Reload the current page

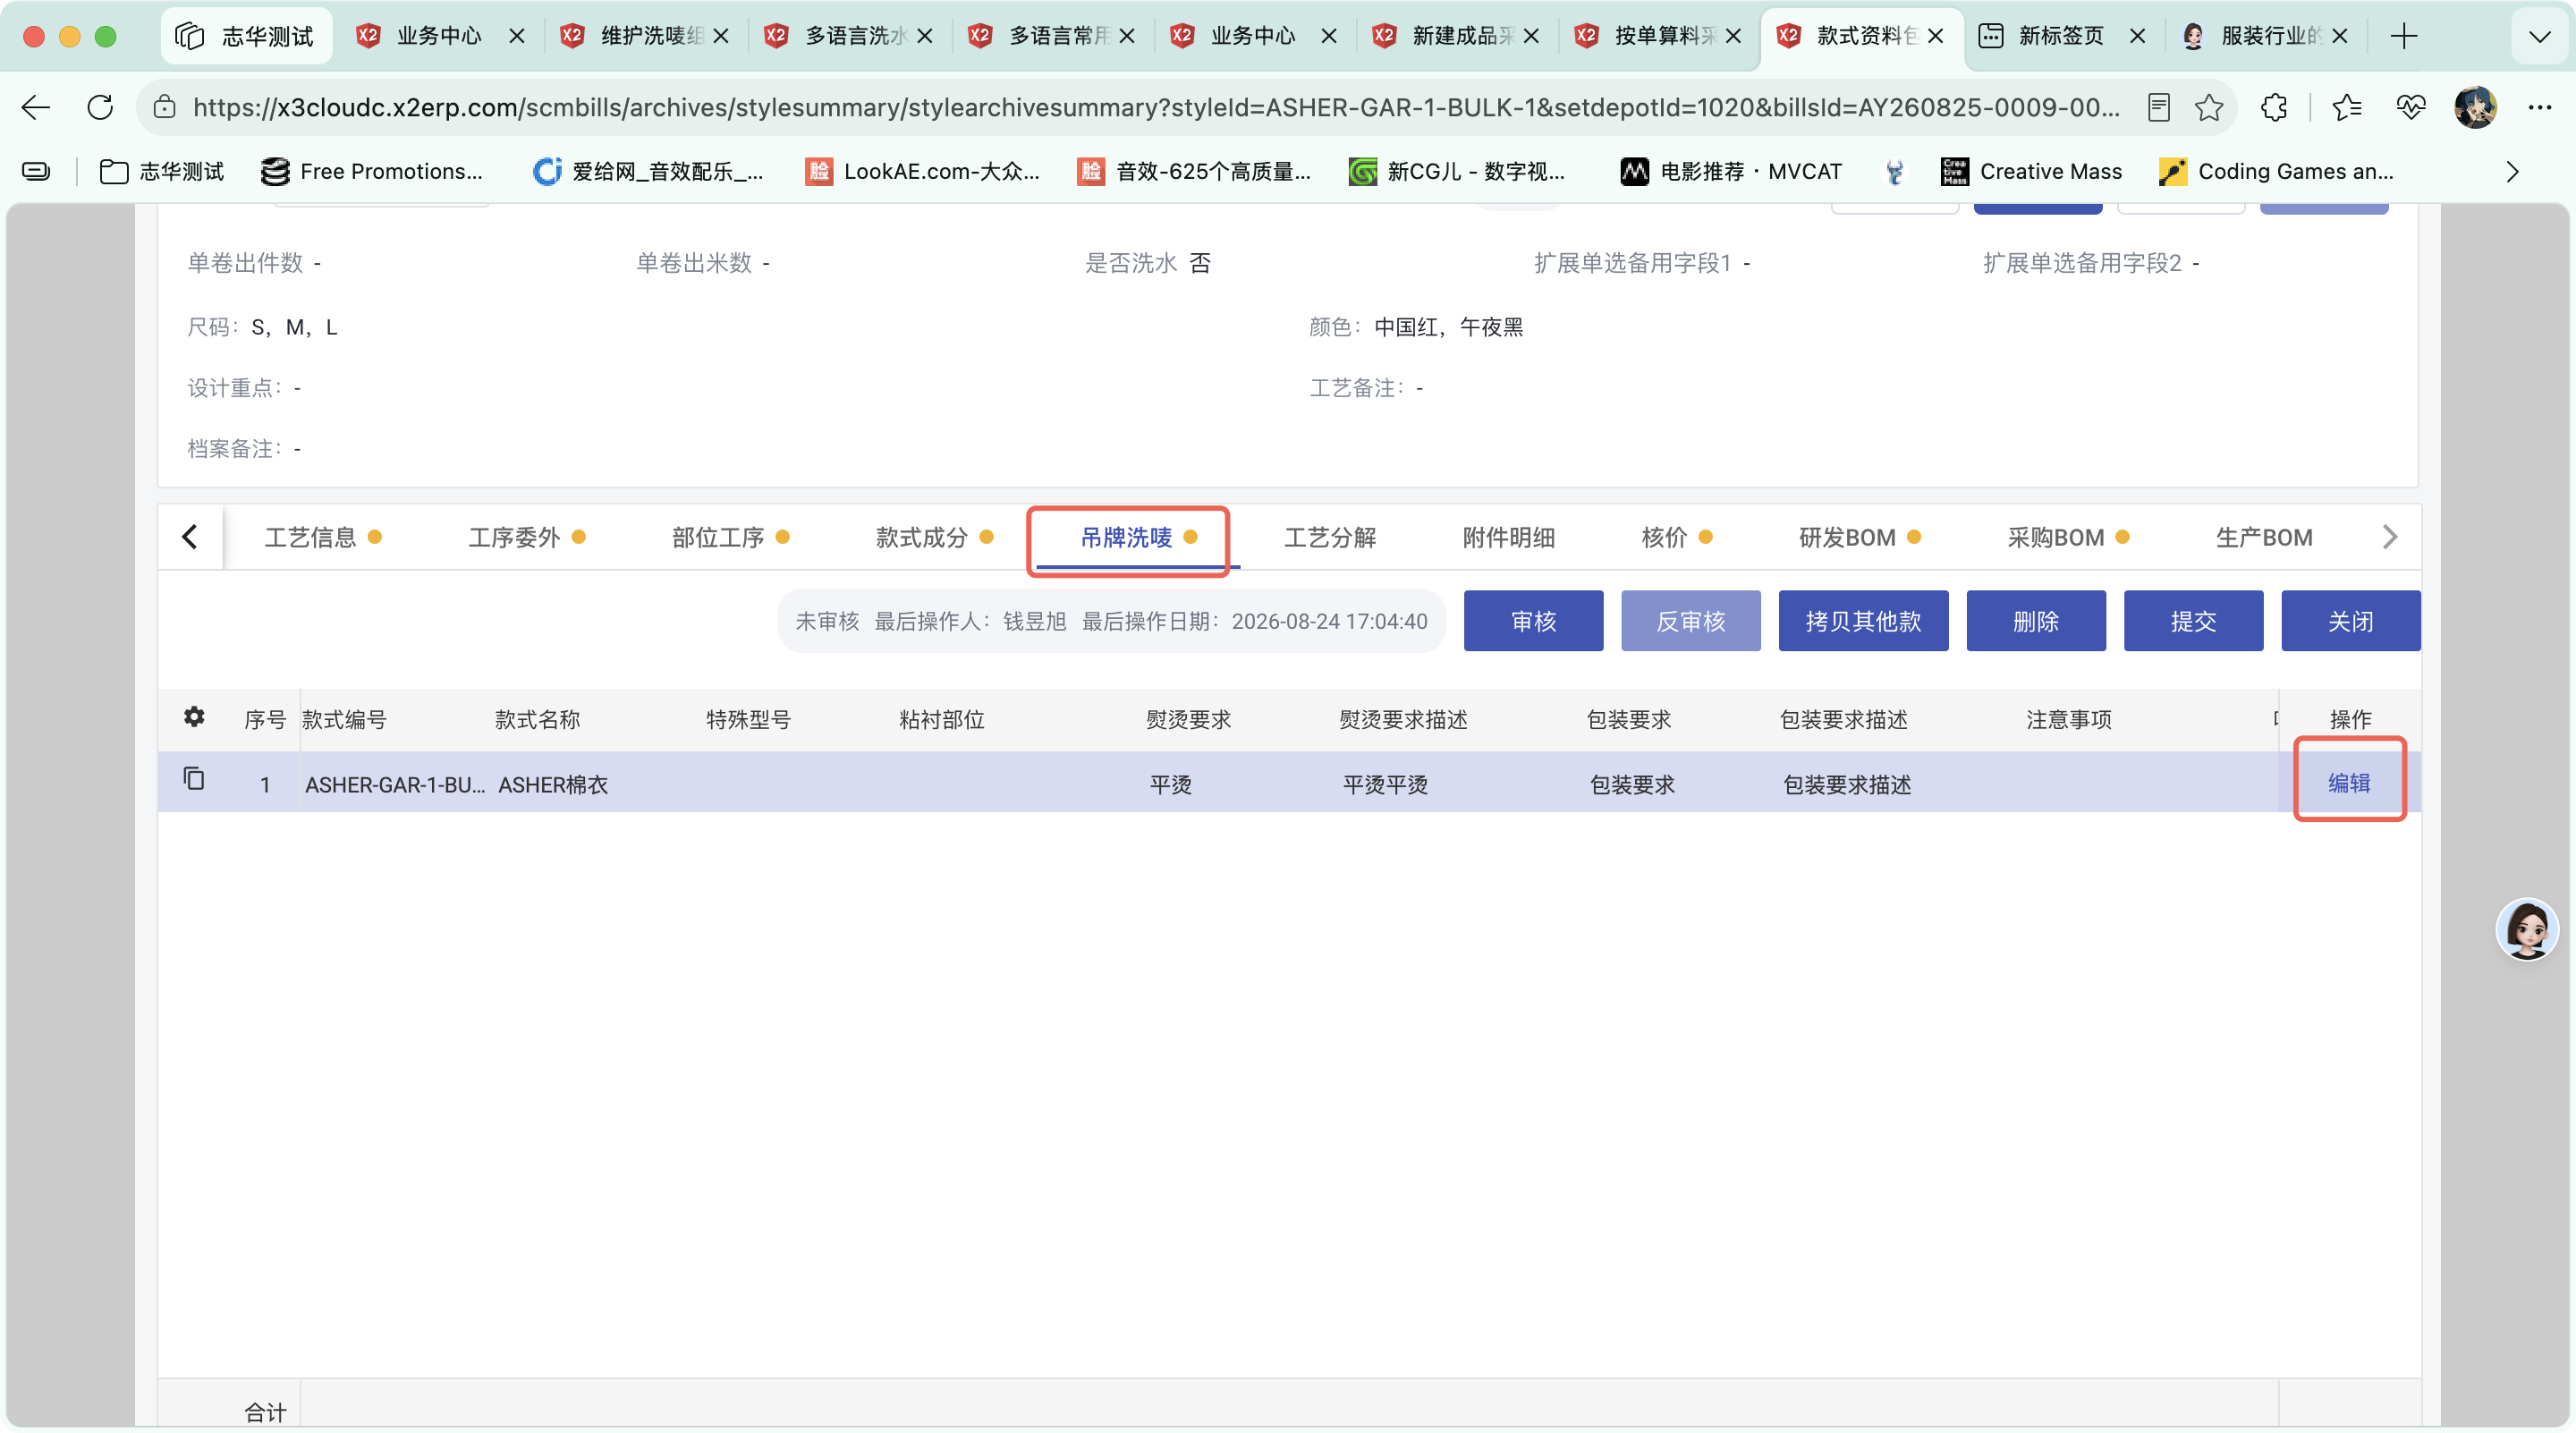100,107
